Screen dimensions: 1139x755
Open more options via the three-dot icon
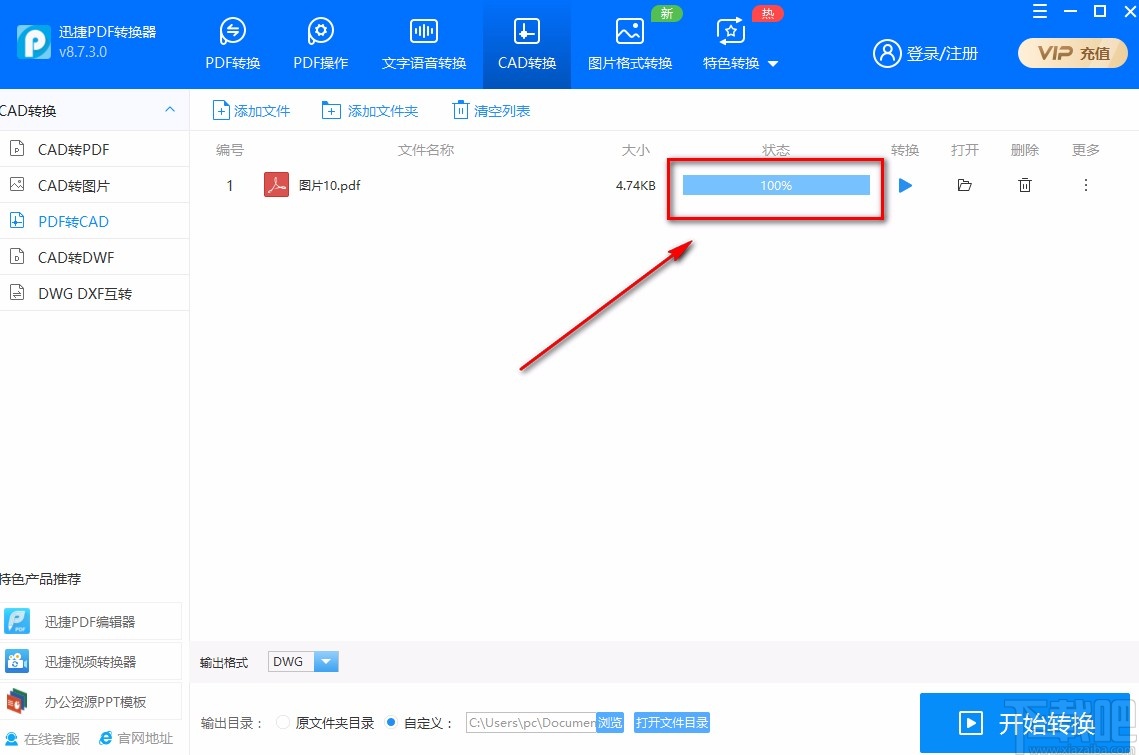click(x=1085, y=185)
